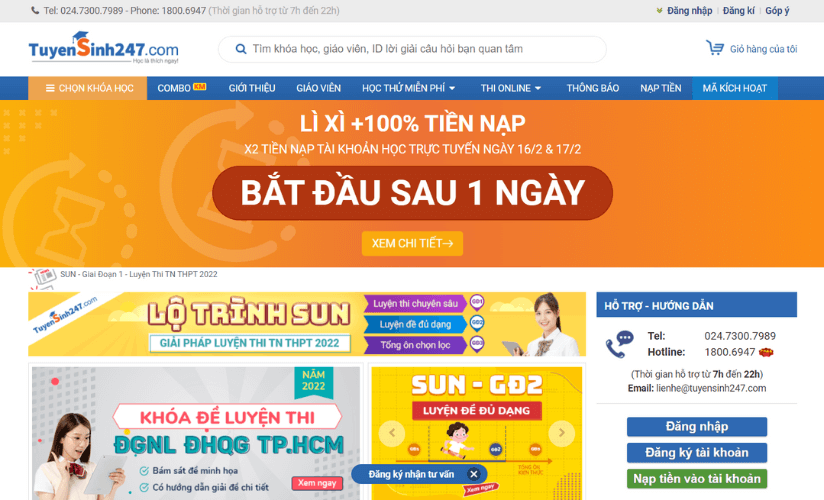Click the hamburger icon beside Chọn khóa học
Viewport: 824px width, 500px height.
[50, 88]
